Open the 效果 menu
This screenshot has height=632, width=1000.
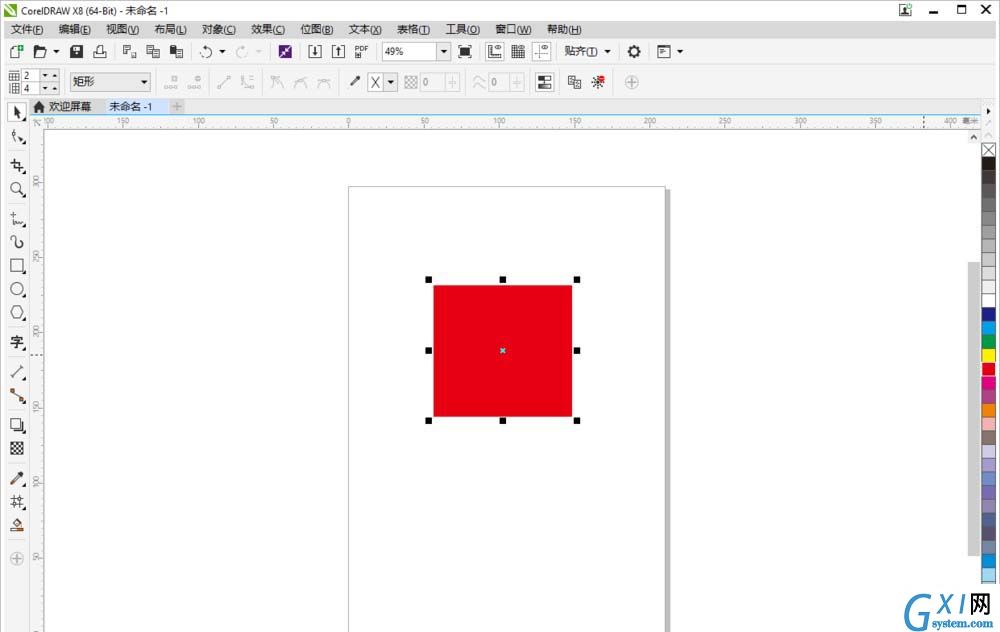(268, 29)
